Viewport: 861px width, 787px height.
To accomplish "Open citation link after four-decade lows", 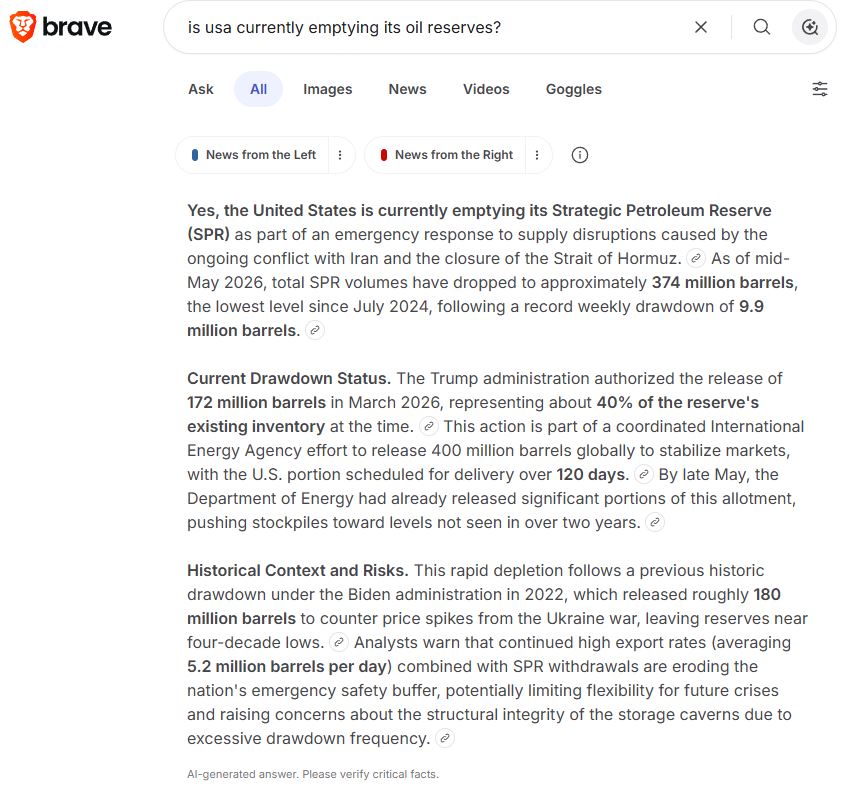I will [339, 642].
